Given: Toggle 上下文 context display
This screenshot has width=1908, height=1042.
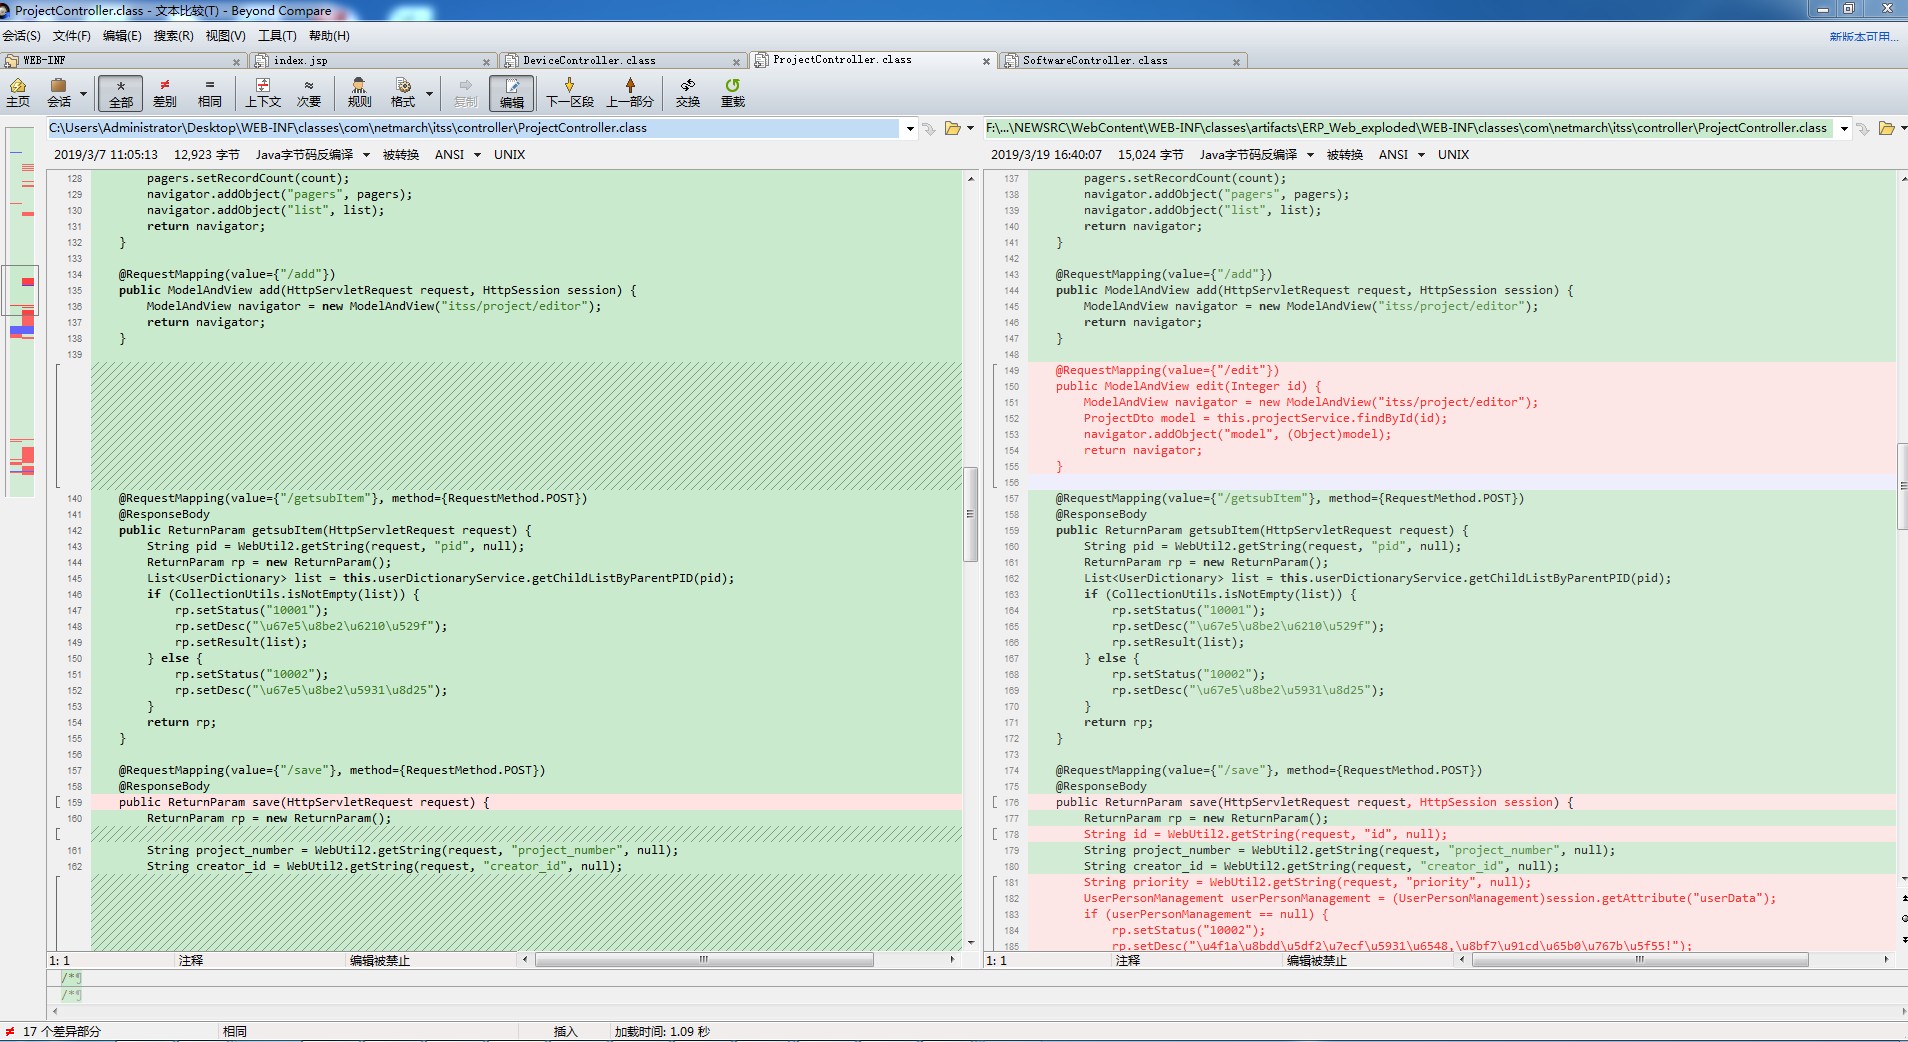Looking at the screenshot, I should pyautogui.click(x=263, y=92).
